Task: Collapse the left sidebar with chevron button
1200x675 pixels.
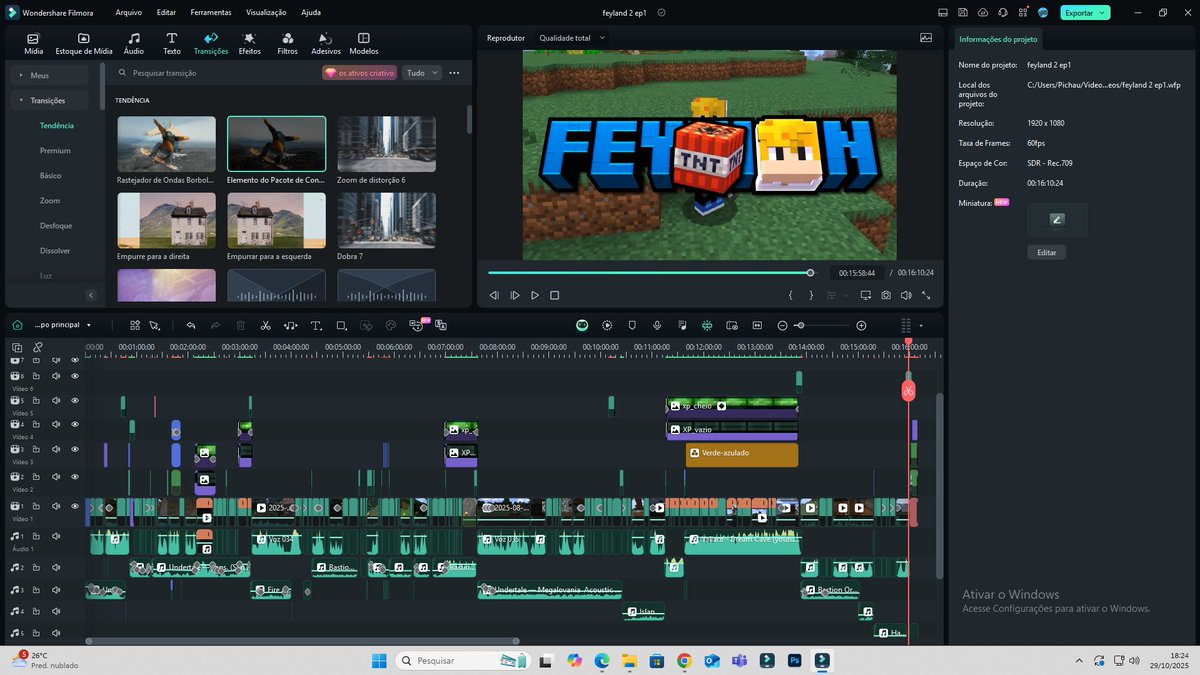Action: (90, 295)
